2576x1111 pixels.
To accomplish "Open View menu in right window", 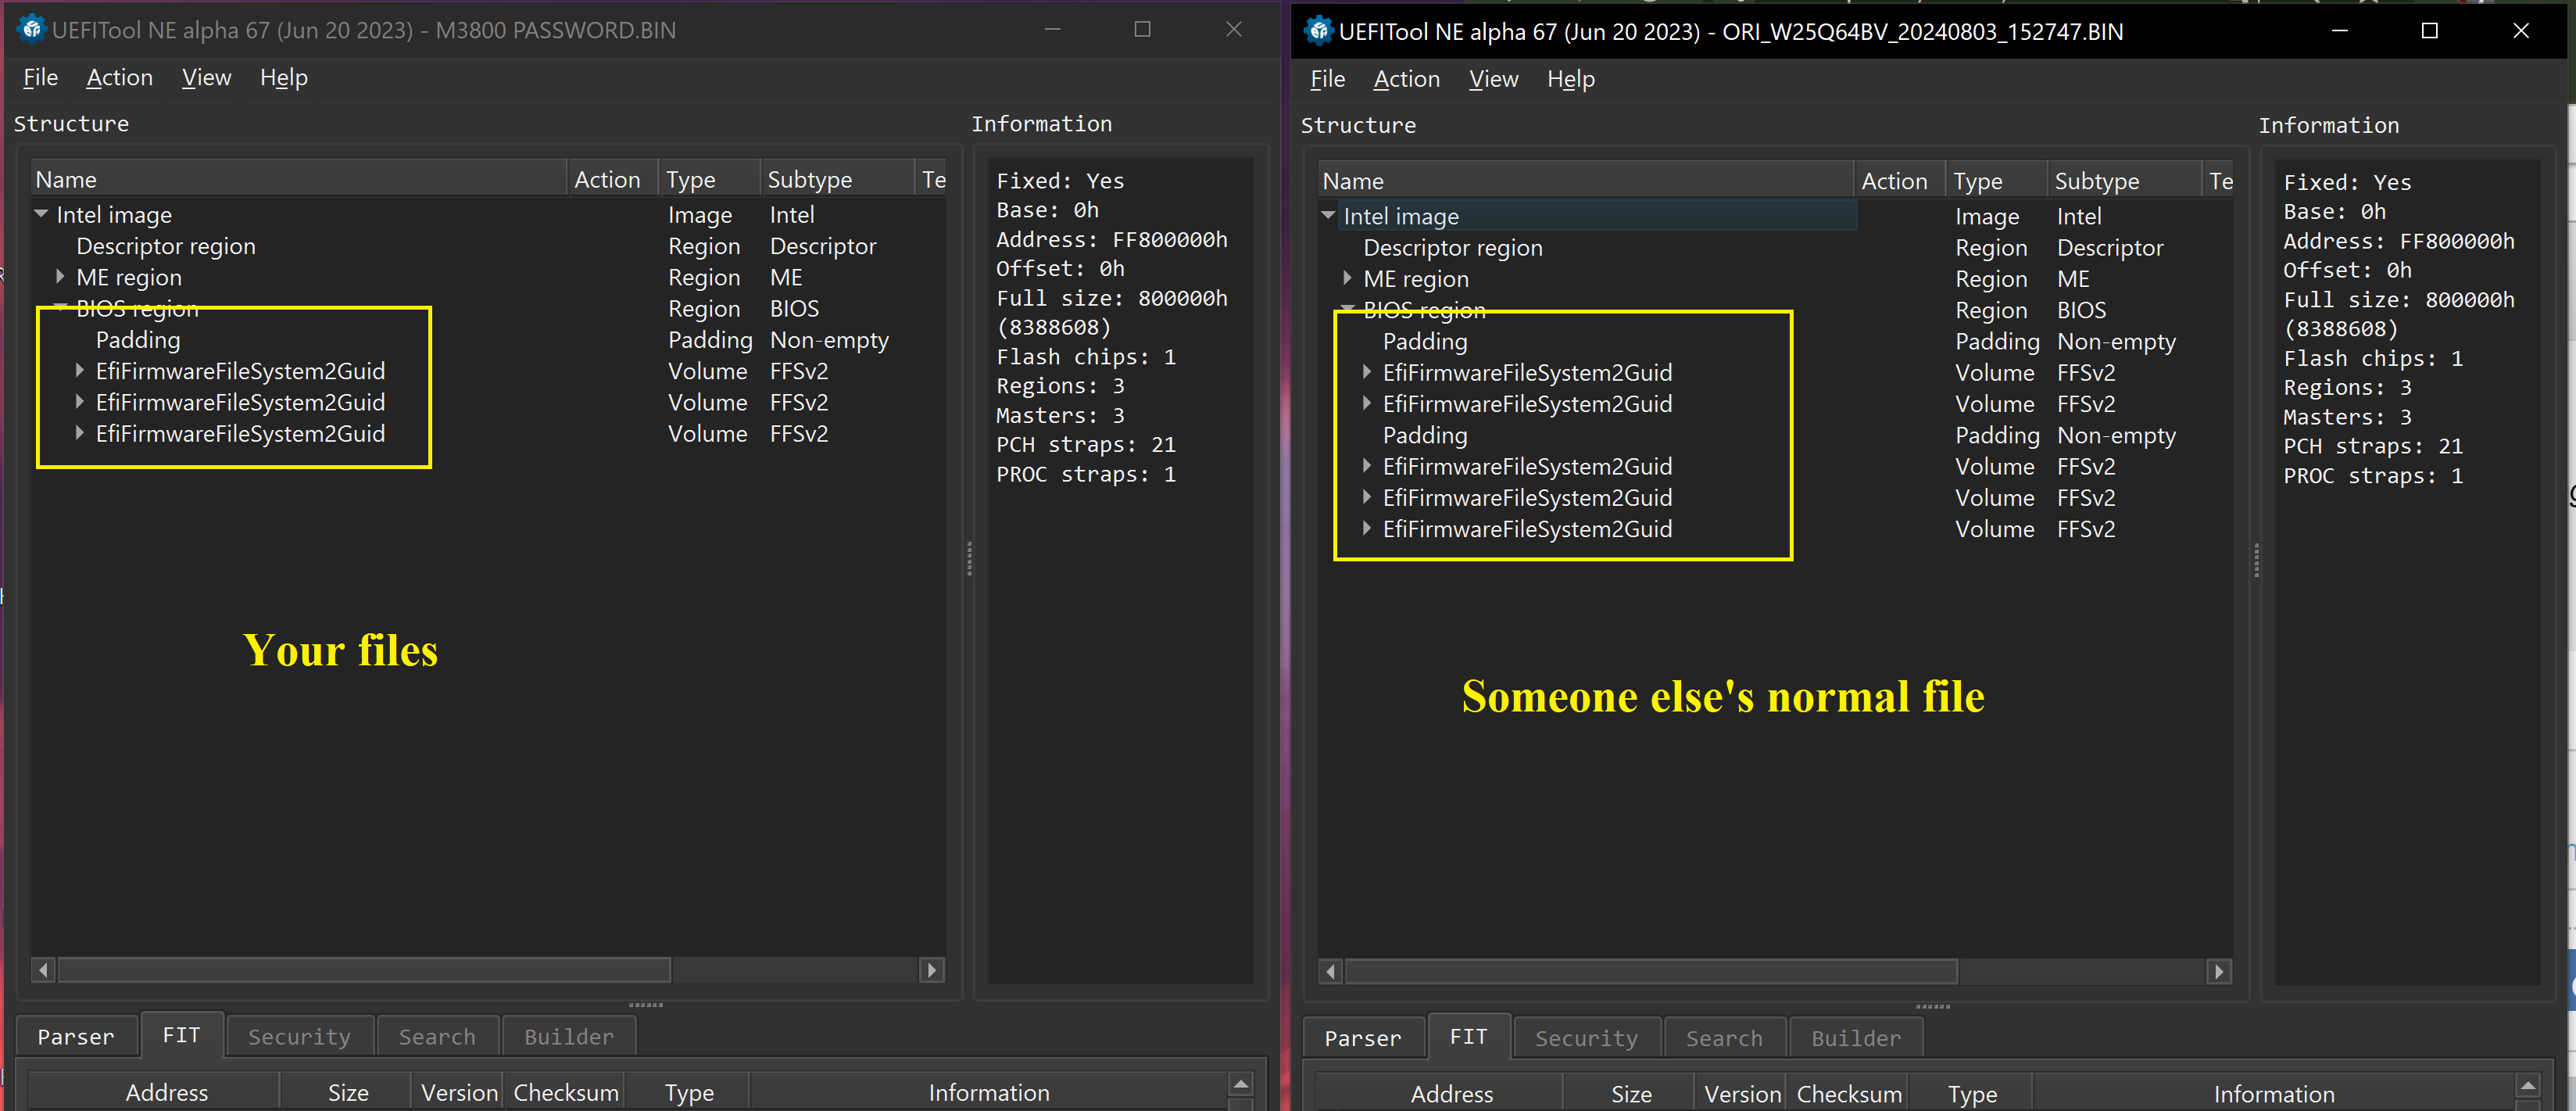I will (x=1493, y=79).
